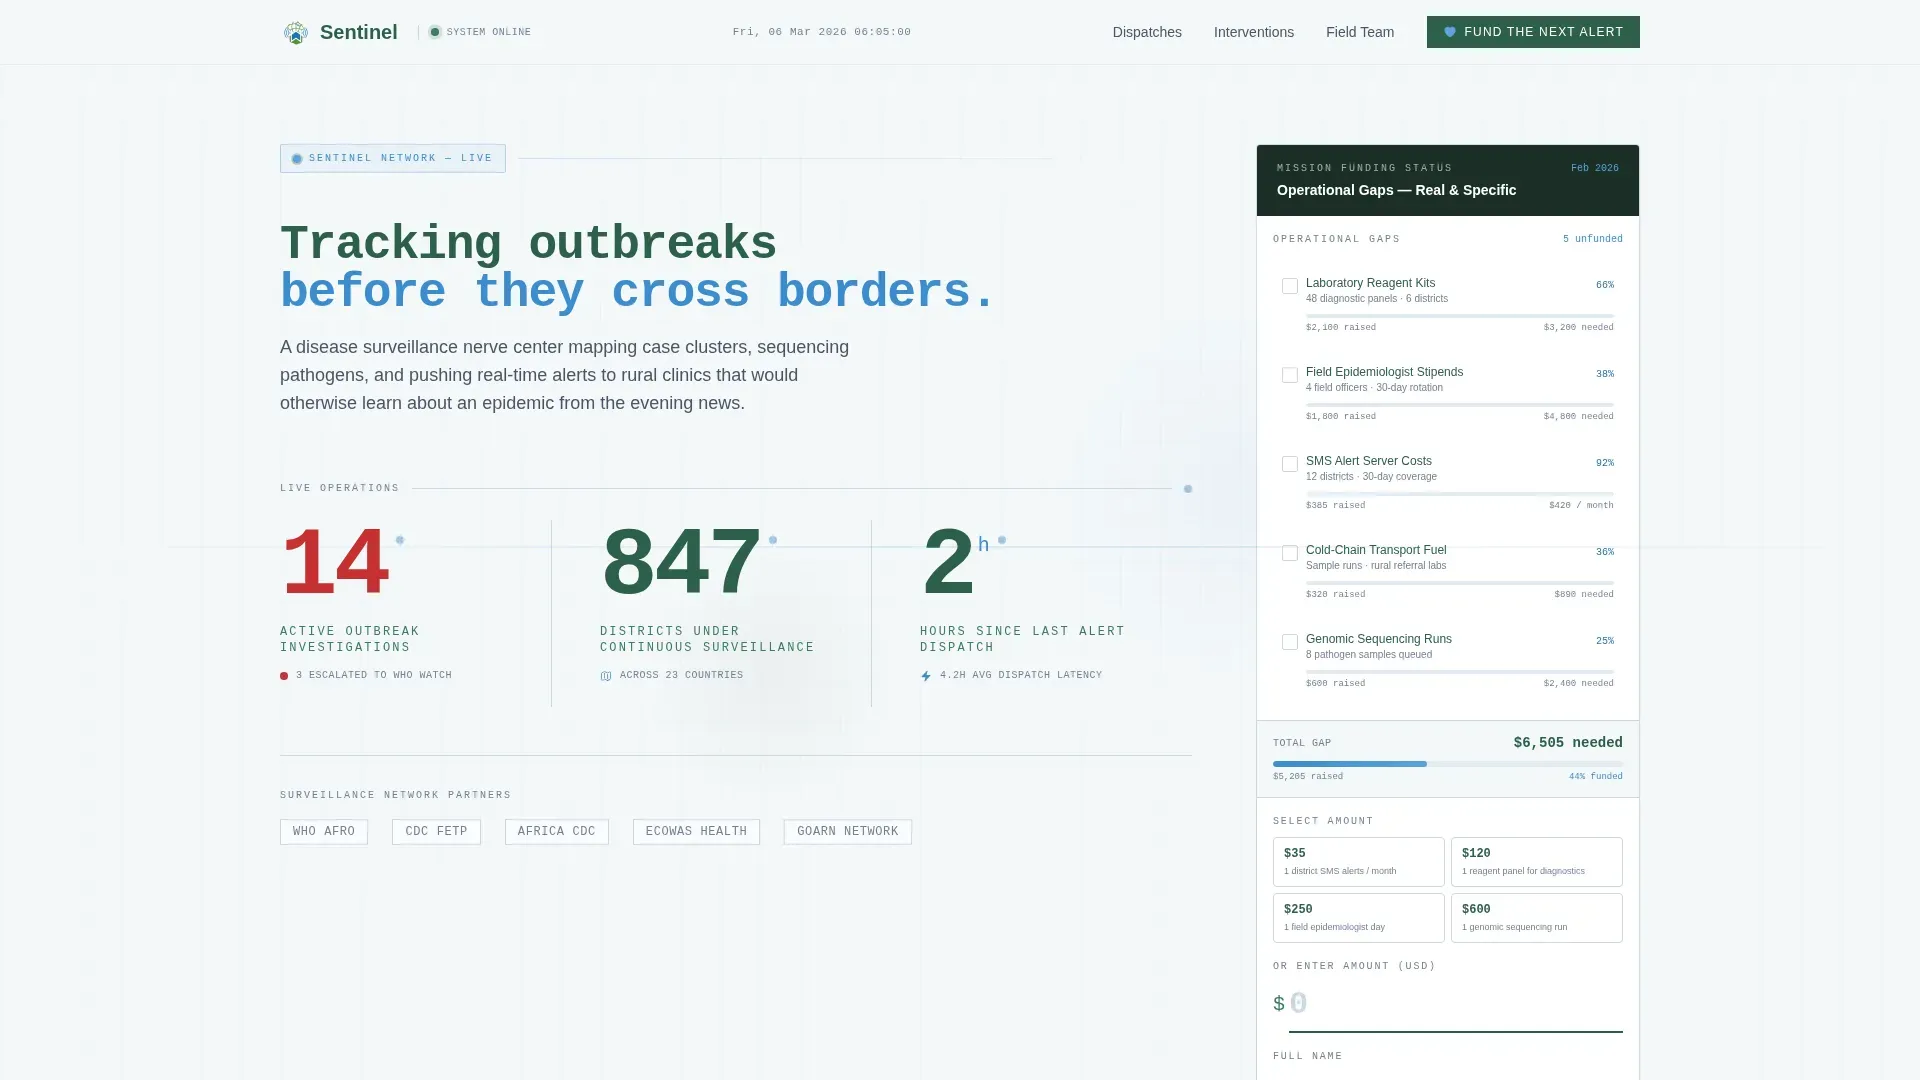Click the '$3,200 needed' text
The width and height of the screenshot is (1920, 1080).
pyautogui.click(x=1578, y=328)
